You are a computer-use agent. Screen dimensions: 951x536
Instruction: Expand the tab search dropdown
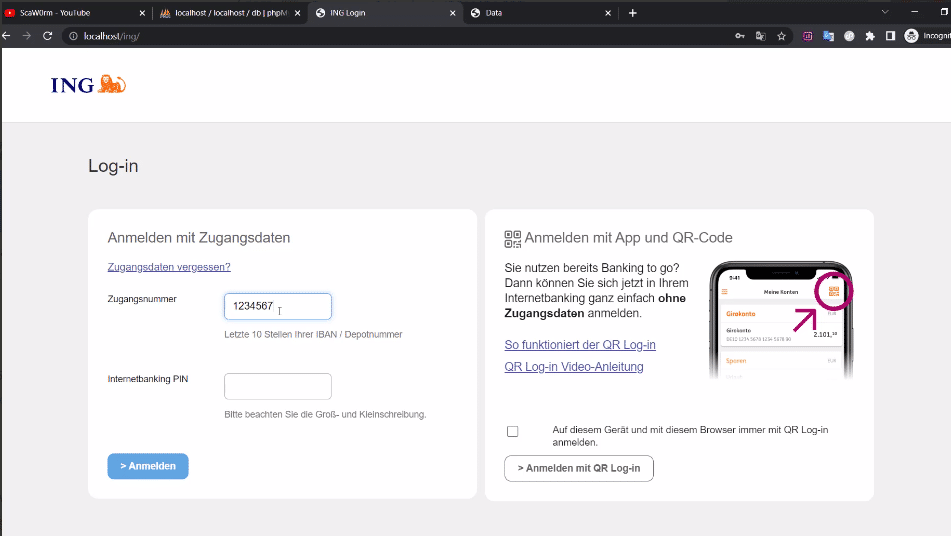pos(884,12)
